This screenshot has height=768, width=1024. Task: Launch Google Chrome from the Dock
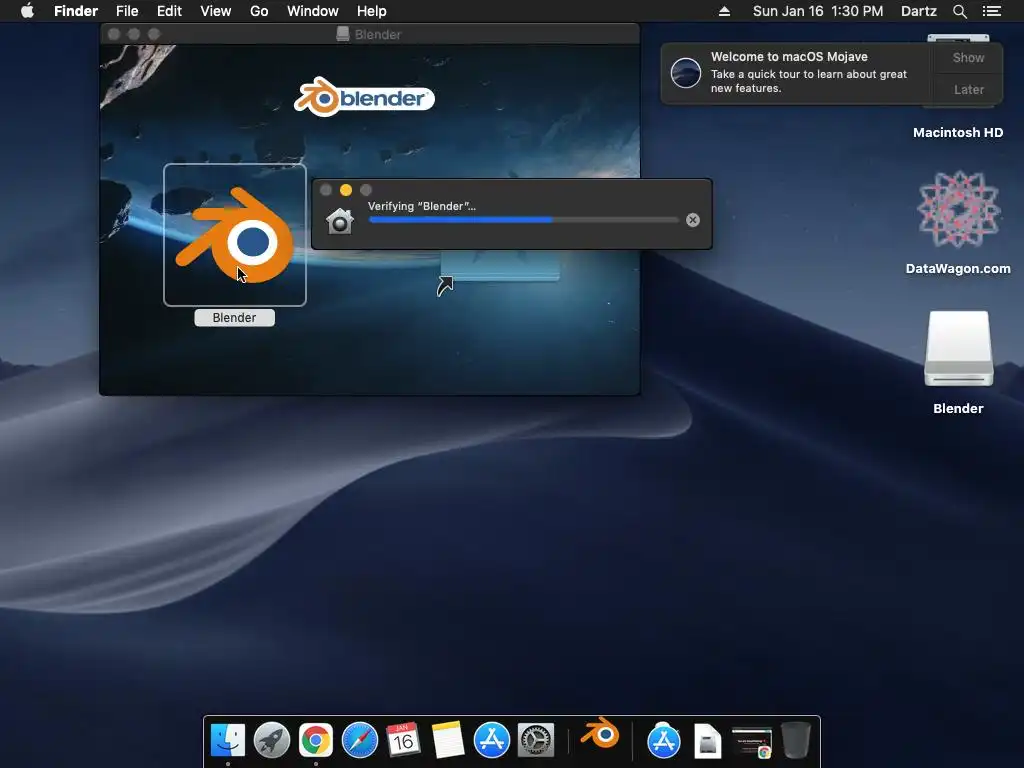(315, 741)
